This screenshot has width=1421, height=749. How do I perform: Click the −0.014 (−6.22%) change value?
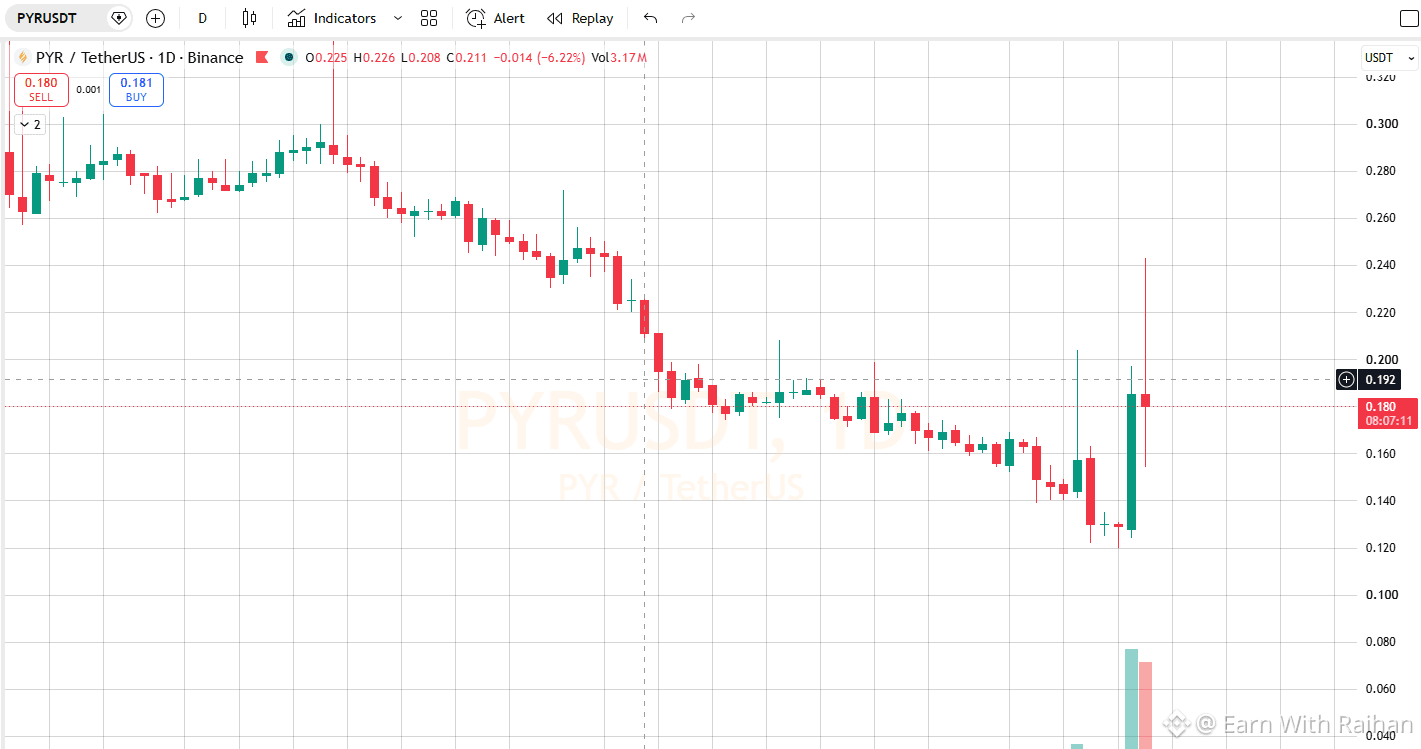tap(538, 57)
